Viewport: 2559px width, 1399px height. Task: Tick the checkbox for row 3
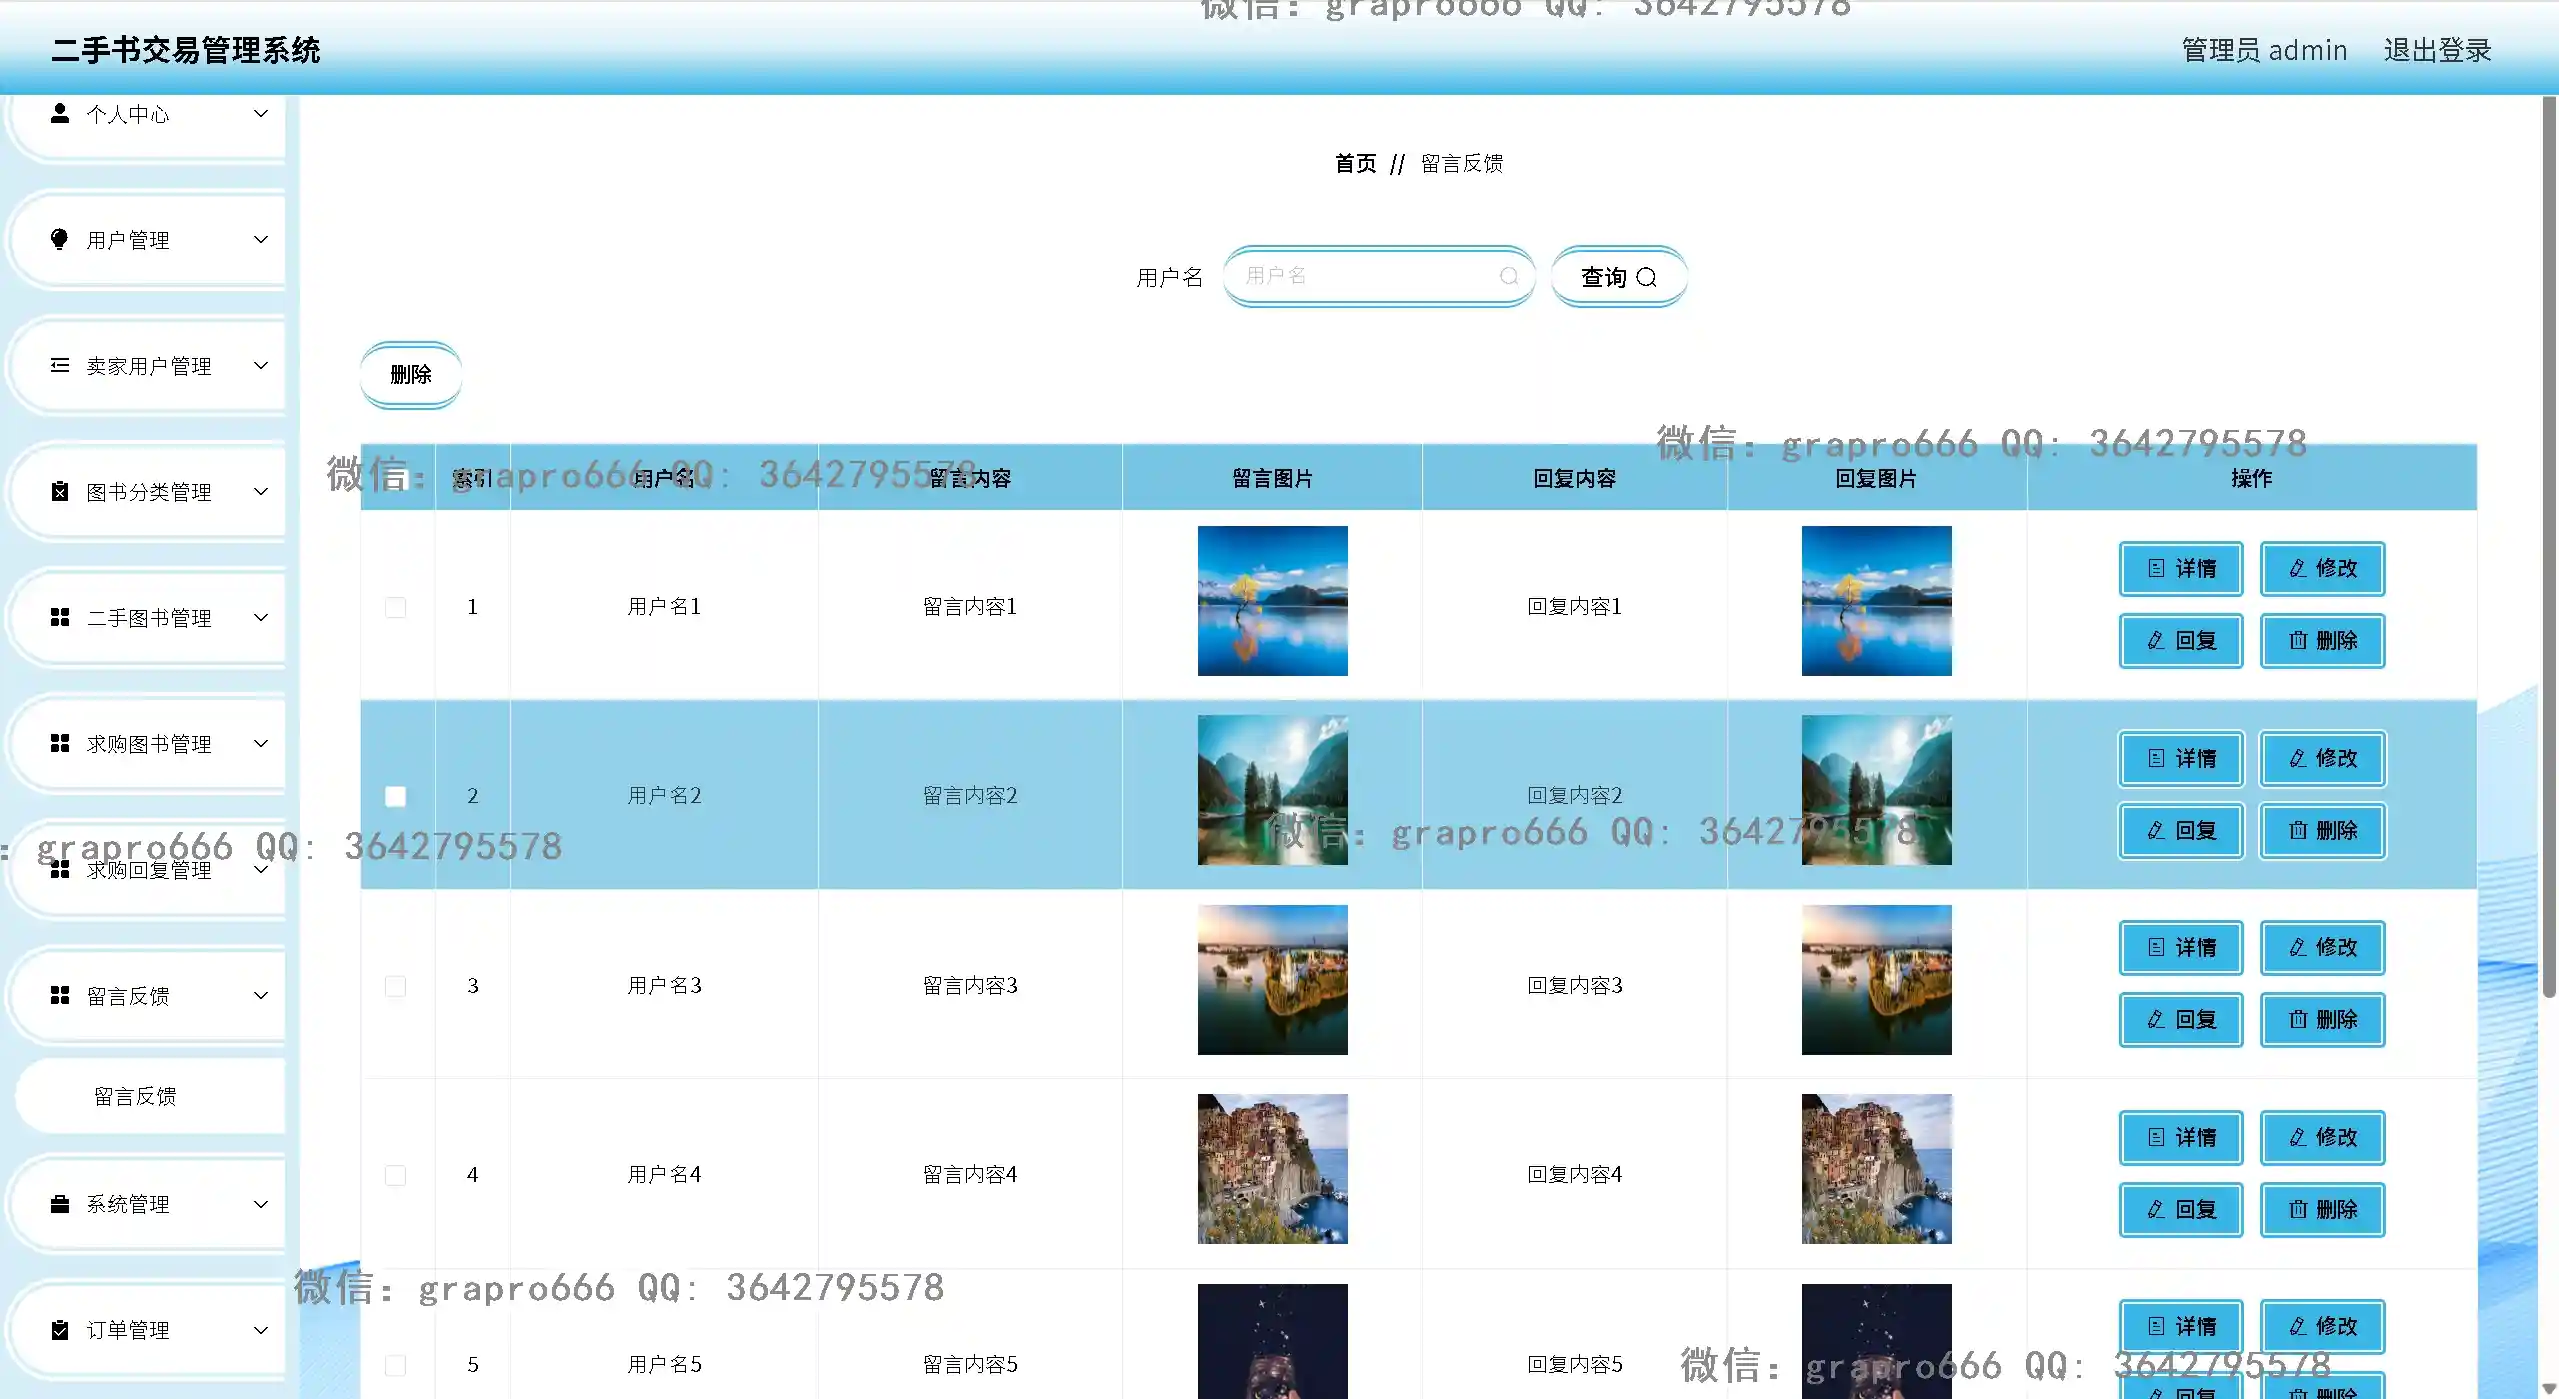click(x=396, y=986)
